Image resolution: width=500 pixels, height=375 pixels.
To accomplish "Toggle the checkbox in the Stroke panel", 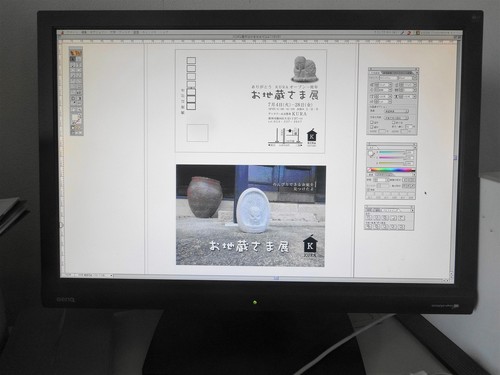I will pyautogui.click(x=368, y=190).
